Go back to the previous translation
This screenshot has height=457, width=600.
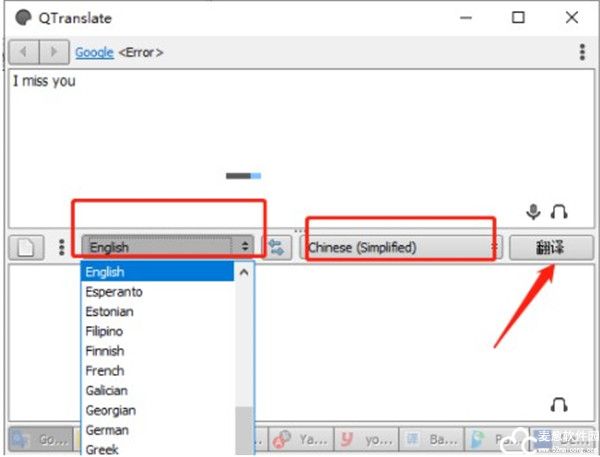24,51
